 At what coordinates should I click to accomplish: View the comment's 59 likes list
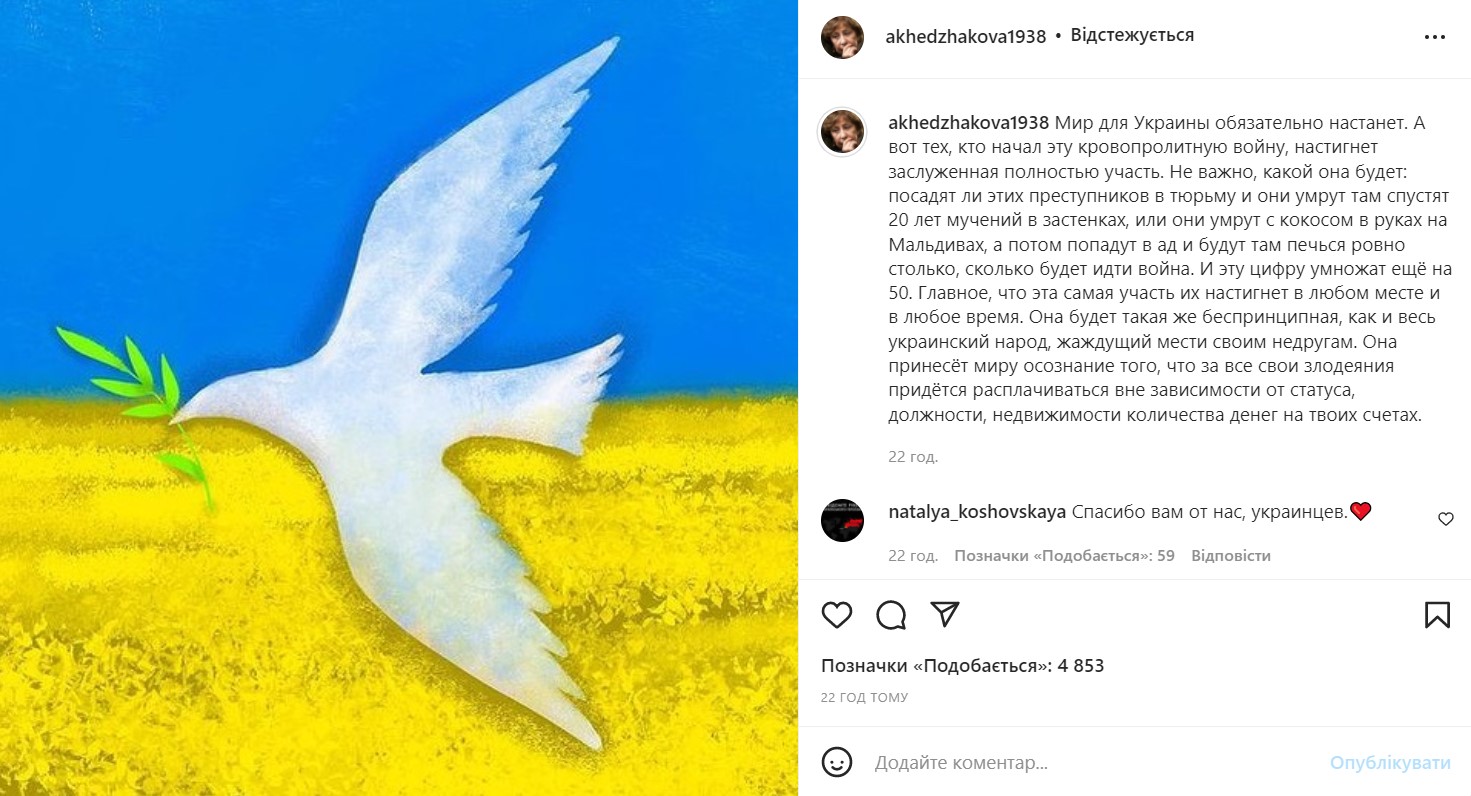(x=1064, y=556)
